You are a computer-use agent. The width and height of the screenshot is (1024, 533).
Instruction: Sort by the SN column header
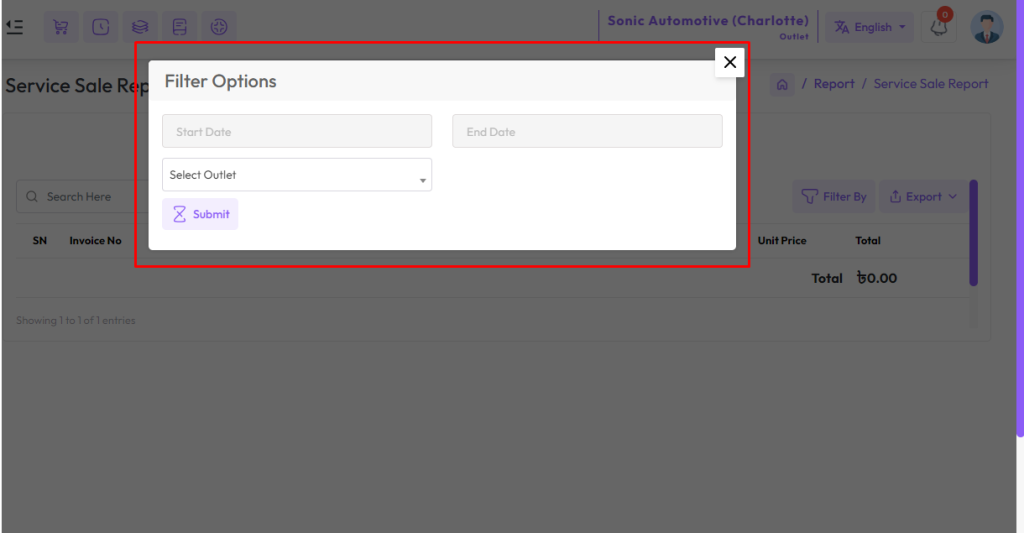(40, 240)
